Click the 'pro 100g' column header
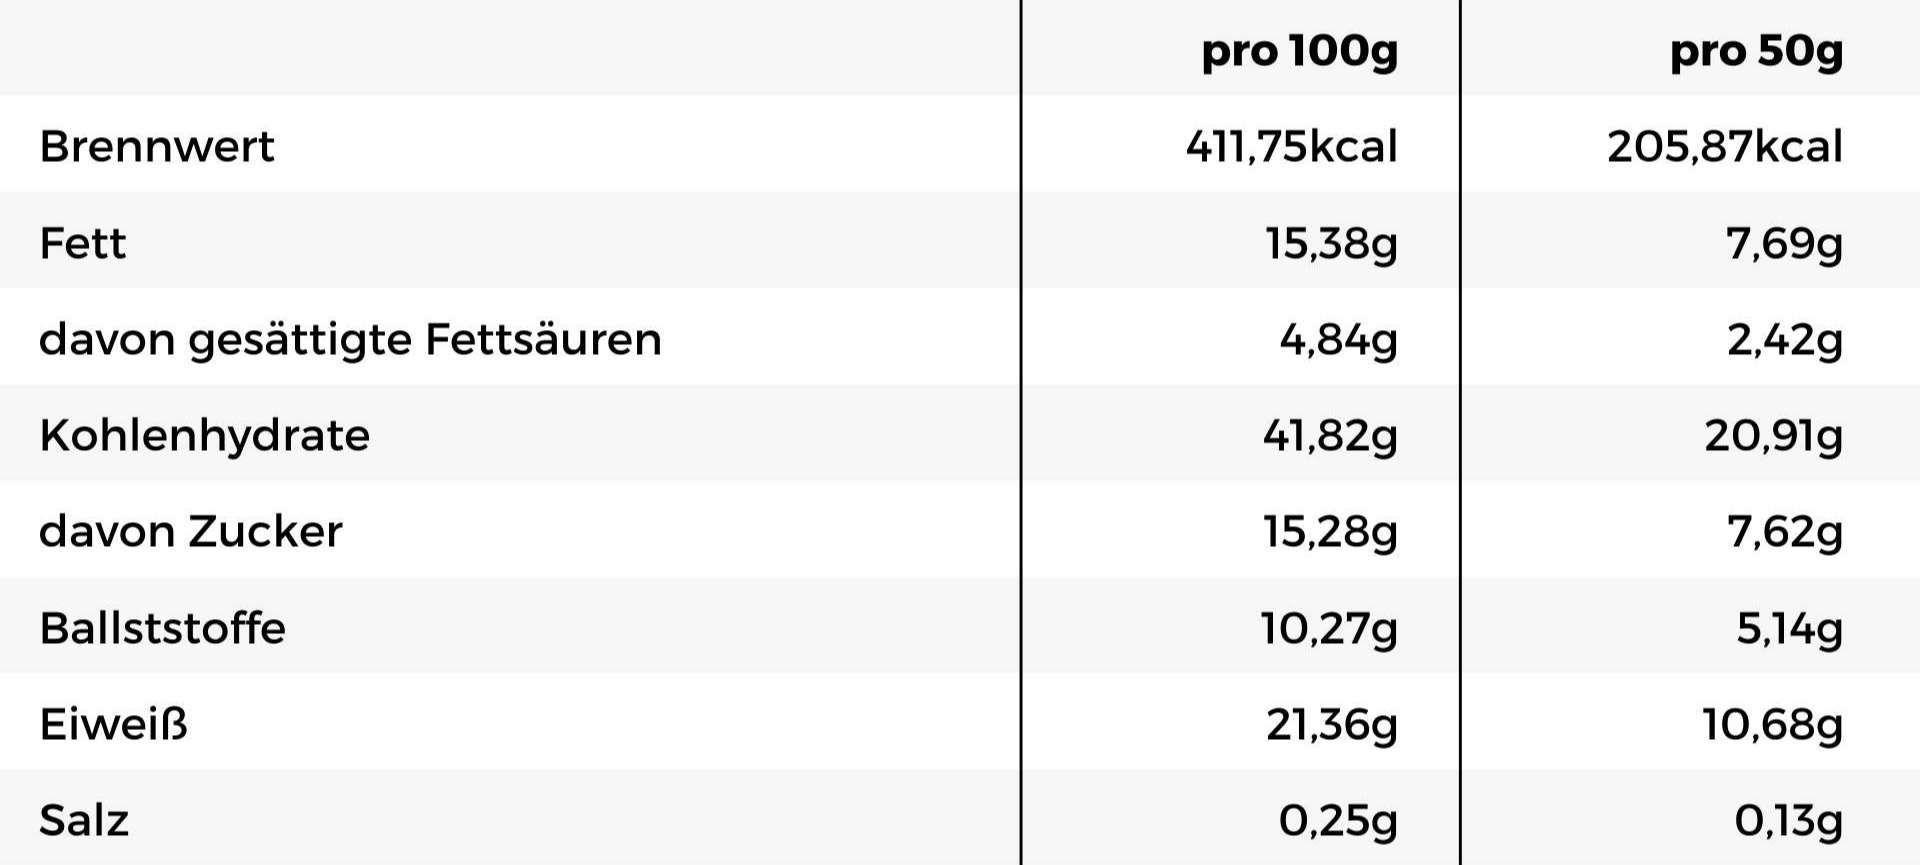The width and height of the screenshot is (1920, 865). [1299, 51]
